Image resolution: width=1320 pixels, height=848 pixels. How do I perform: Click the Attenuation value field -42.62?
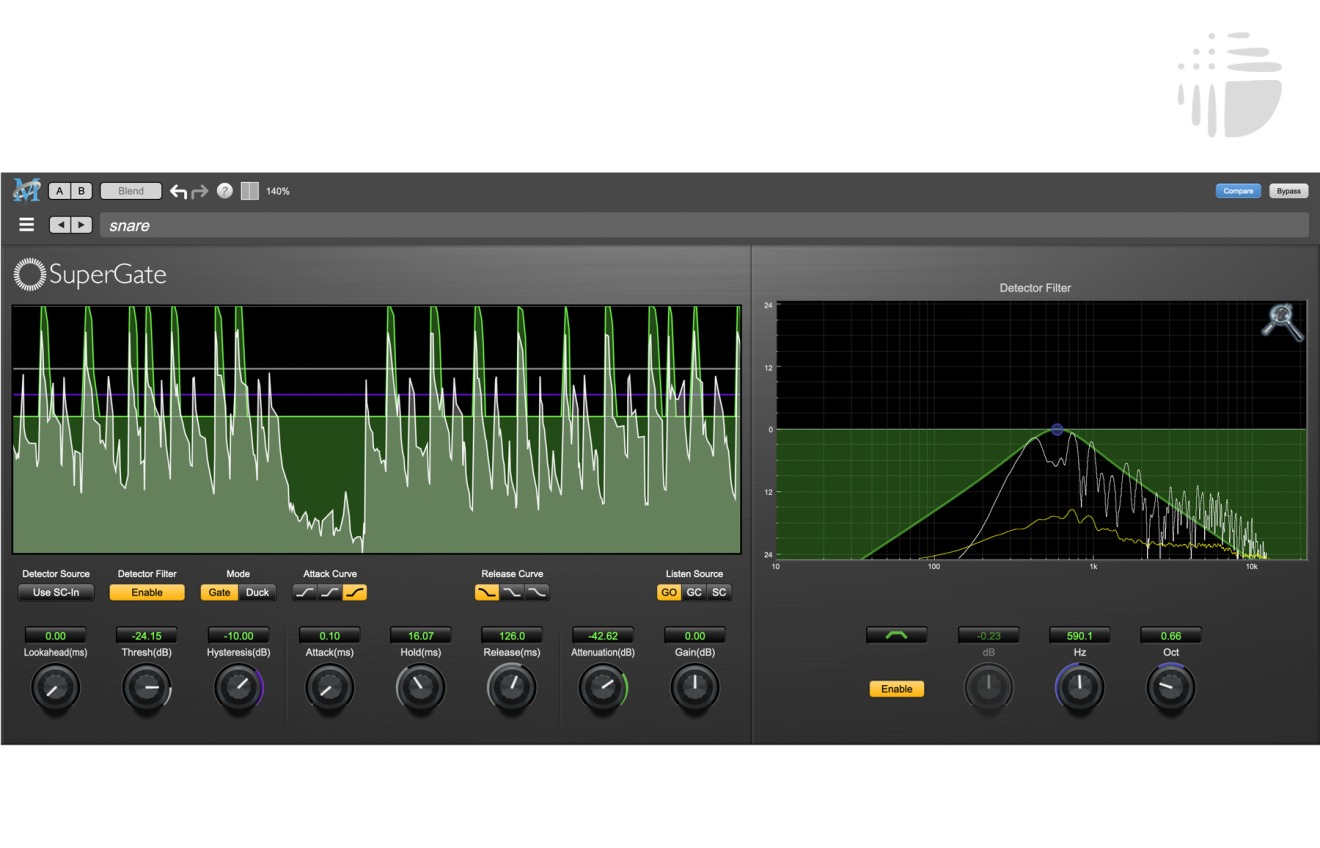[x=603, y=635]
